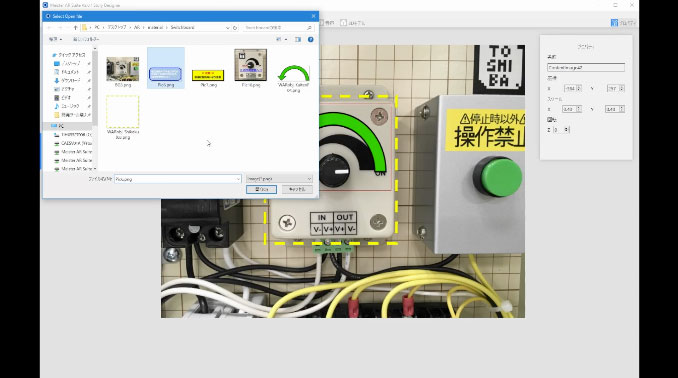This screenshot has height=378, width=678.
Task: Click the position X value stepper
Action: 573,88
